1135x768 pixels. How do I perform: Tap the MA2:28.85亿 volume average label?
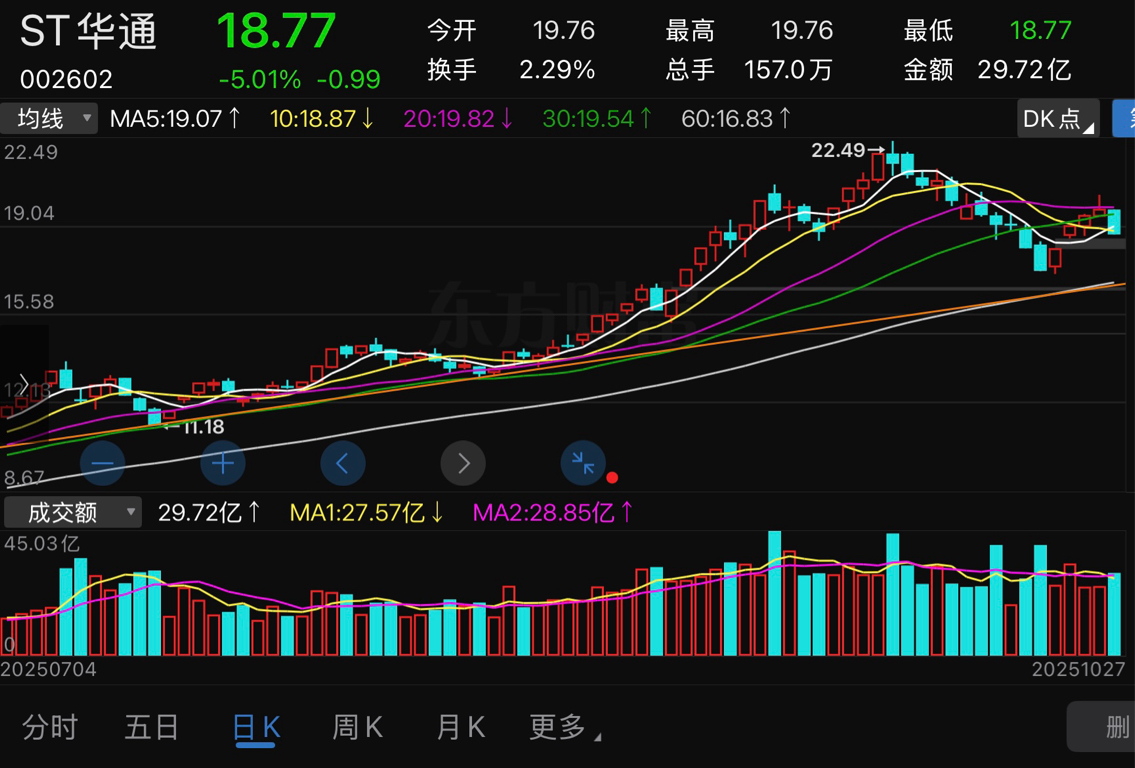[553, 512]
